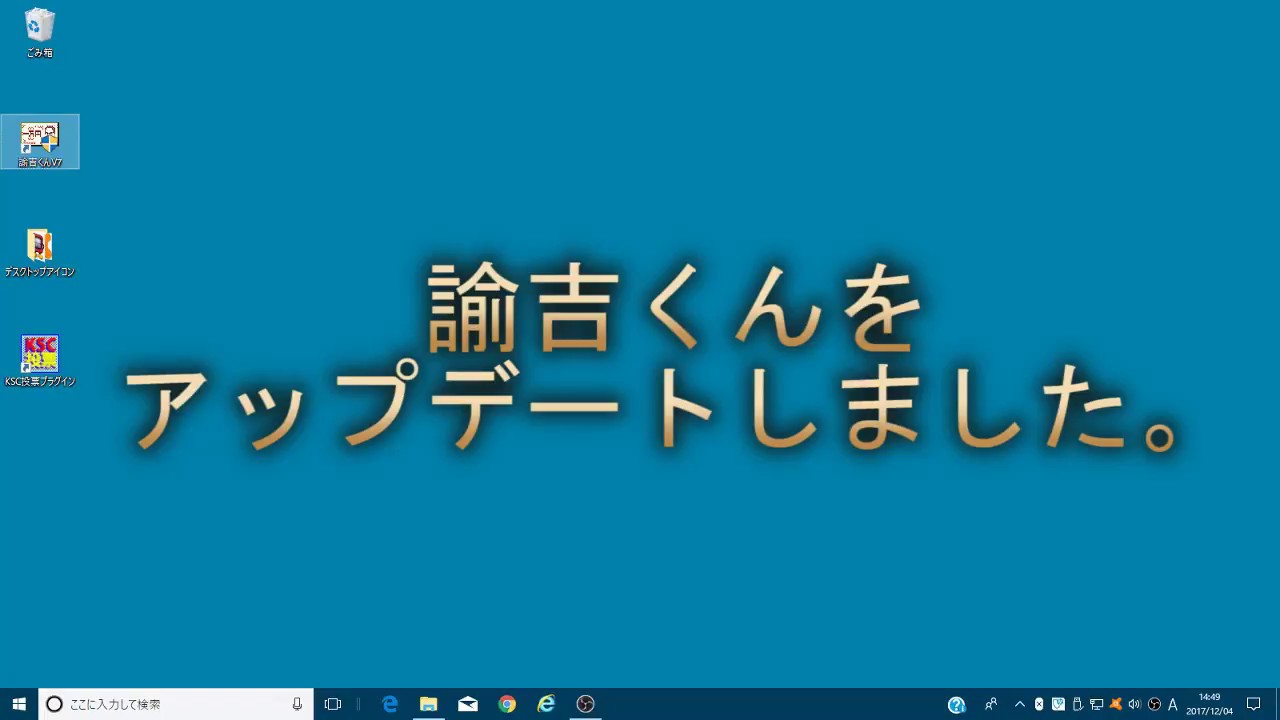Open the network status tray icon
The image size is (1280, 720).
tap(1096, 704)
